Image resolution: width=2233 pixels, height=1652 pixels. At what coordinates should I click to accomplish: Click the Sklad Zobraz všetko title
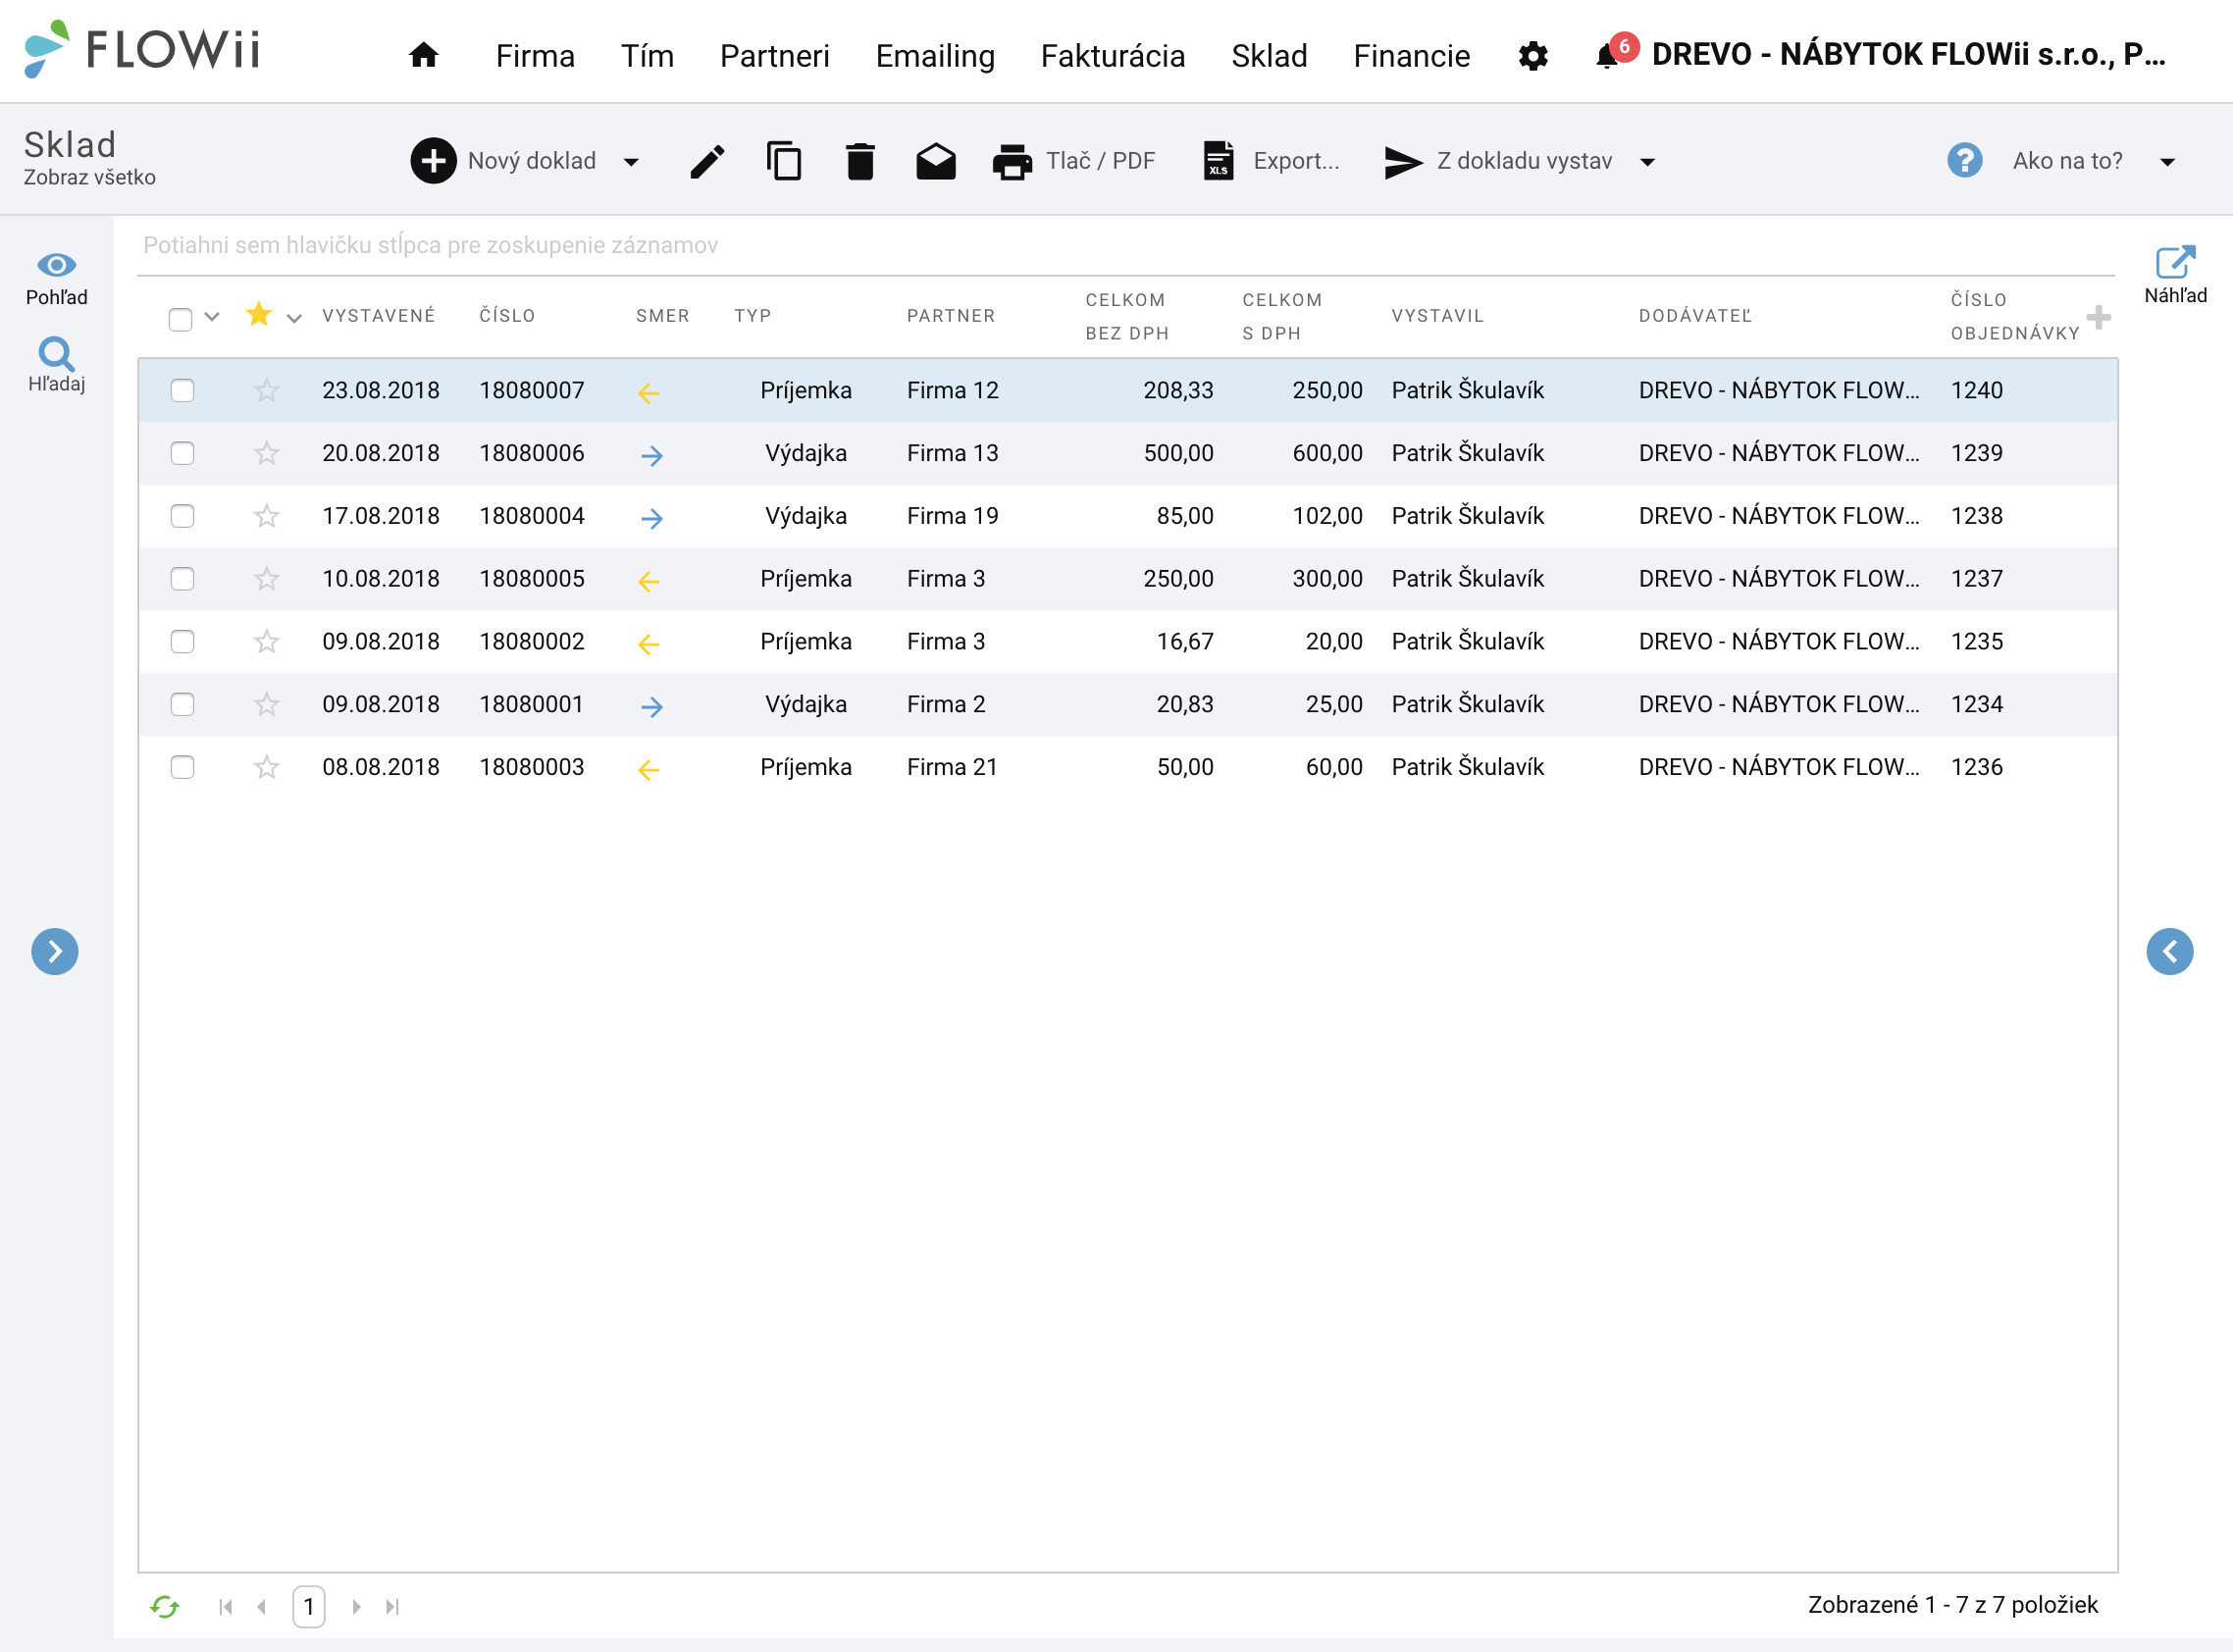click(x=89, y=158)
